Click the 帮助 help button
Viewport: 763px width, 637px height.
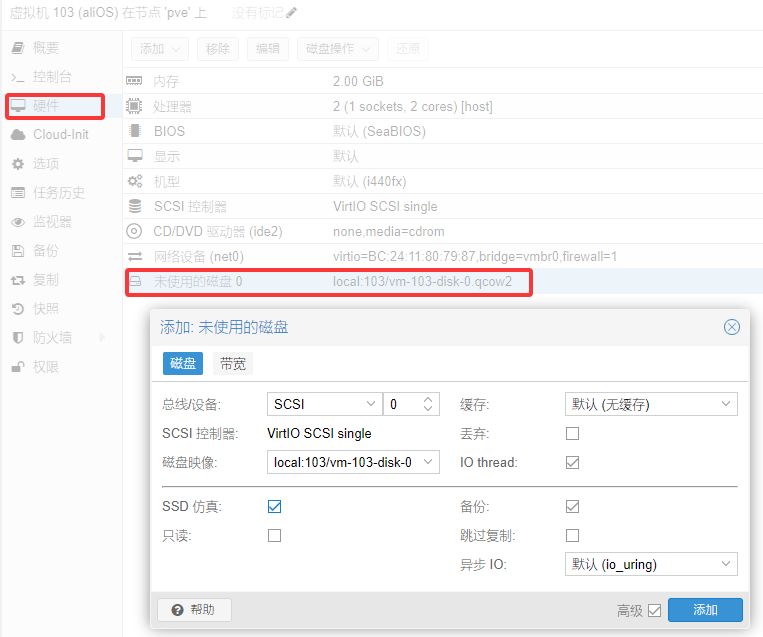point(194,610)
